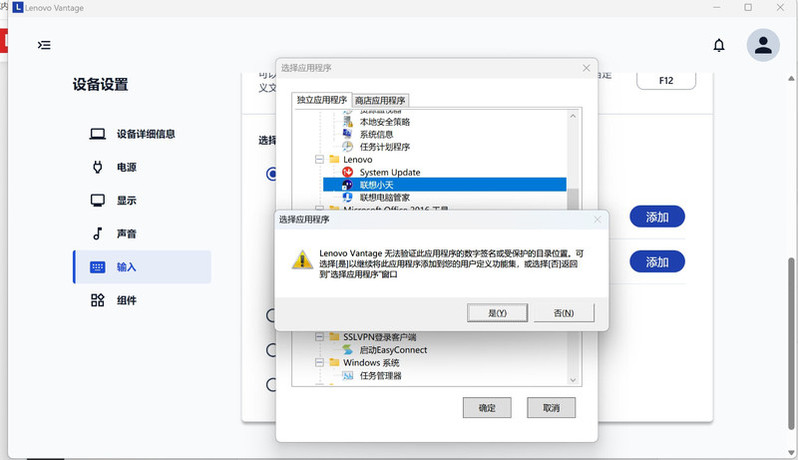Close the warning message dialog
The image size is (798, 460).
tap(597, 219)
